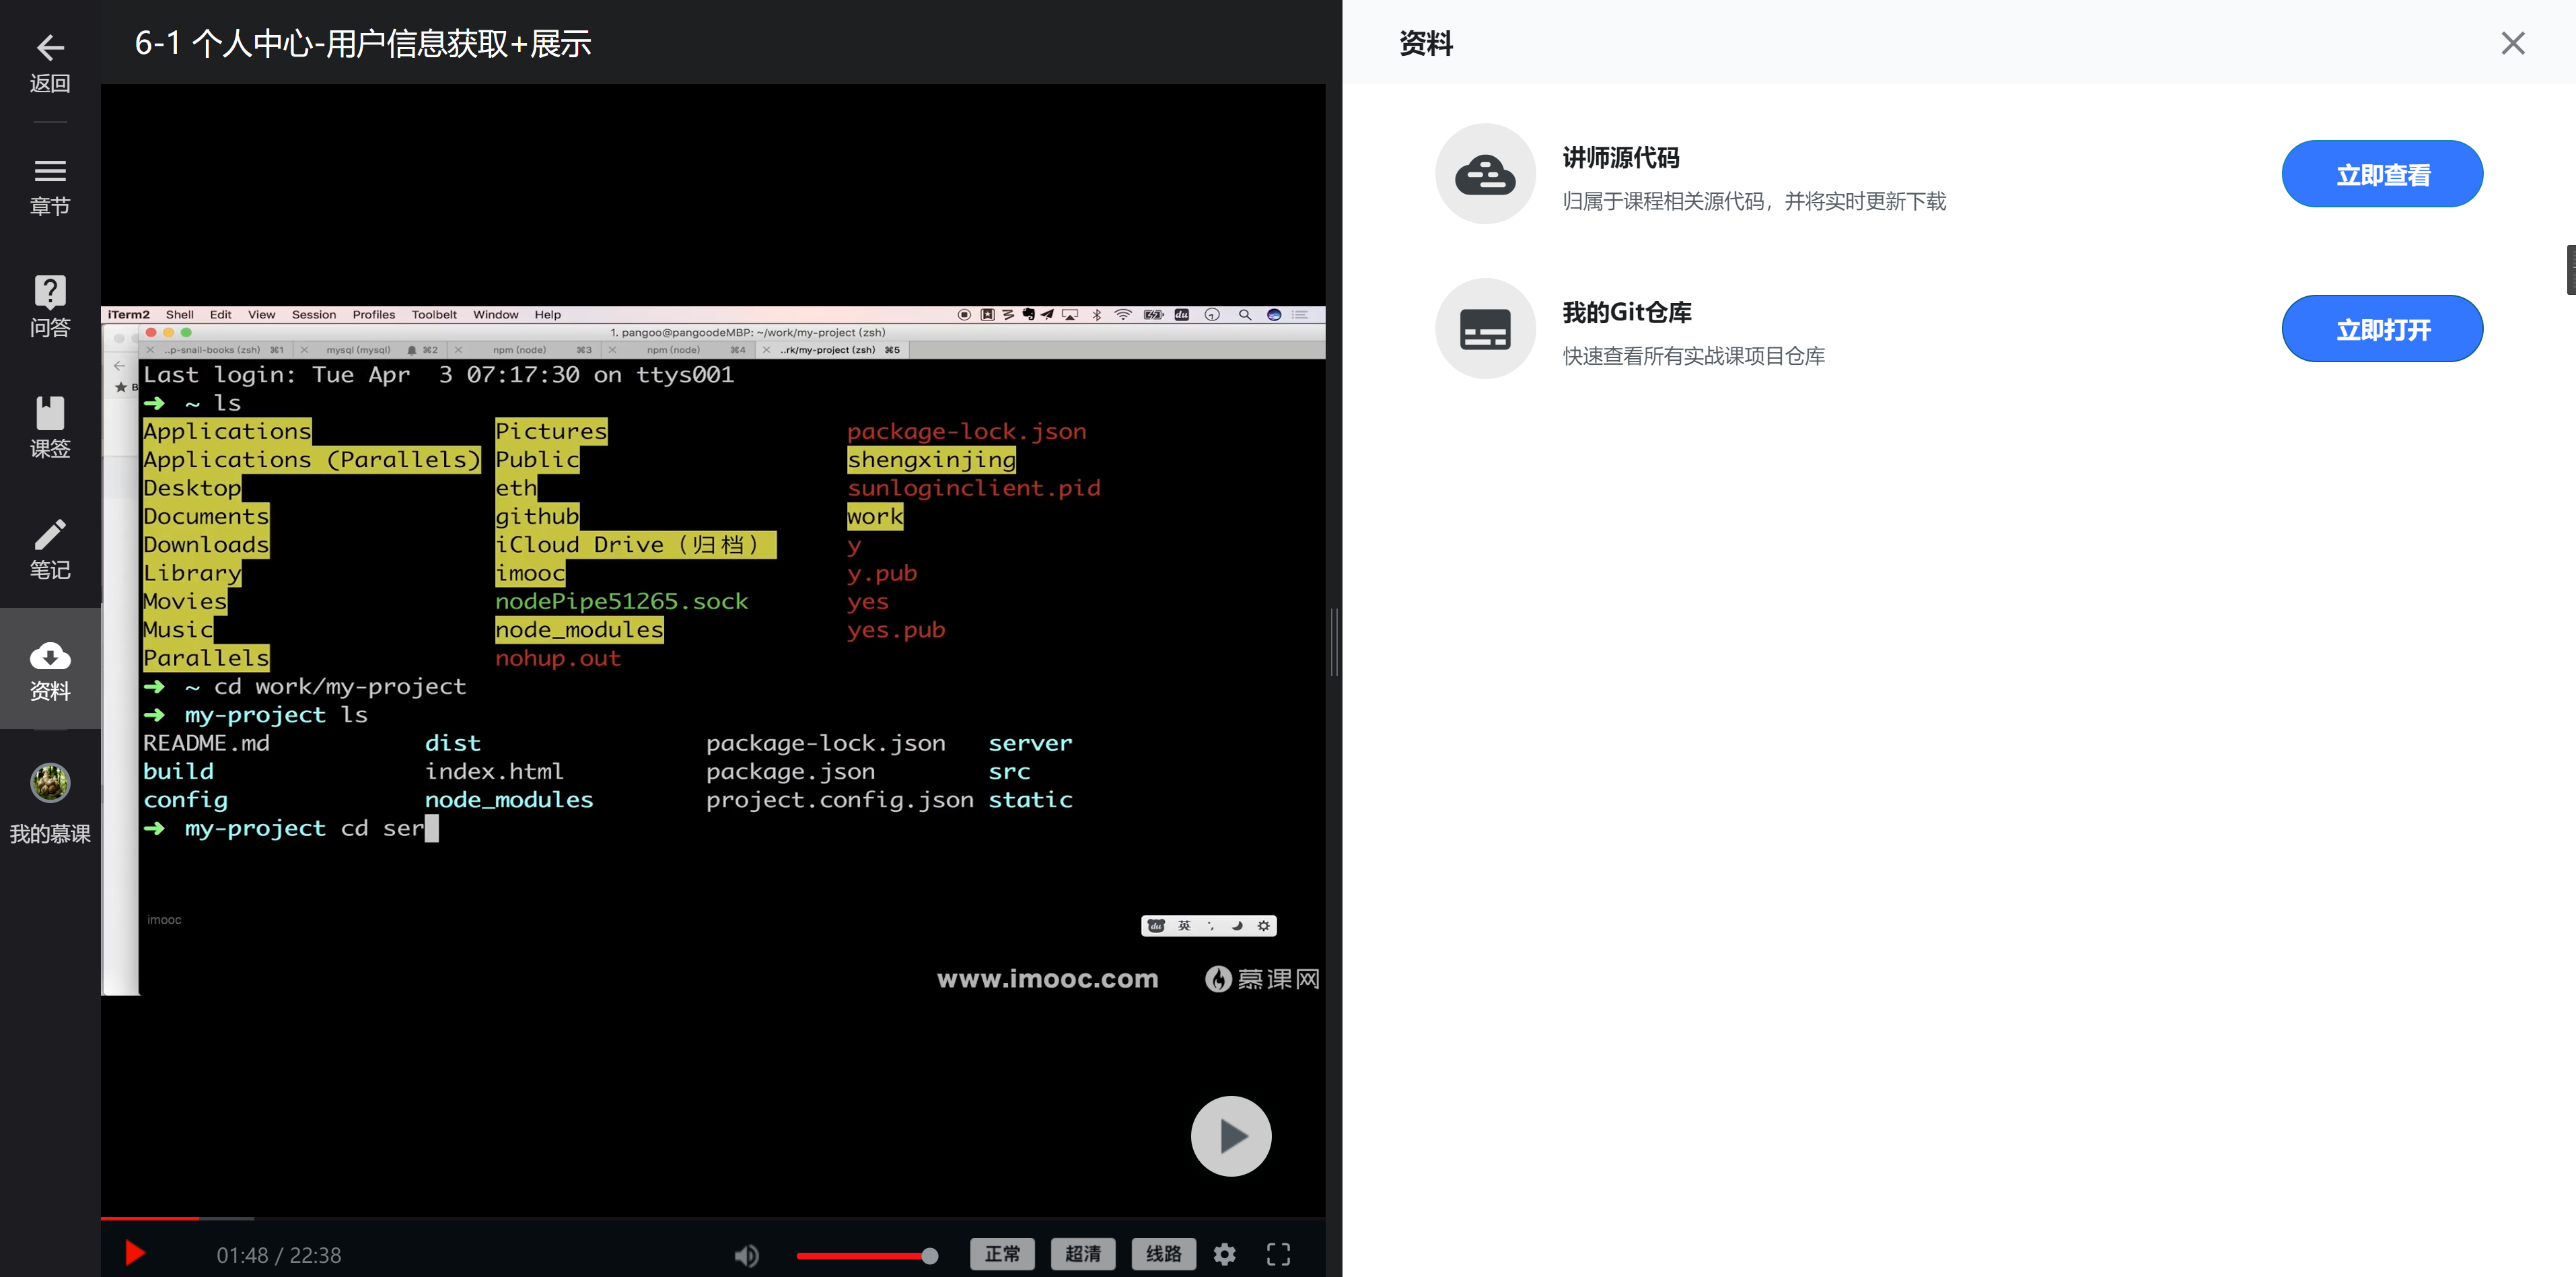Go back using the 返回 arrow
The height and width of the screenshot is (1277, 2576).
(50, 62)
